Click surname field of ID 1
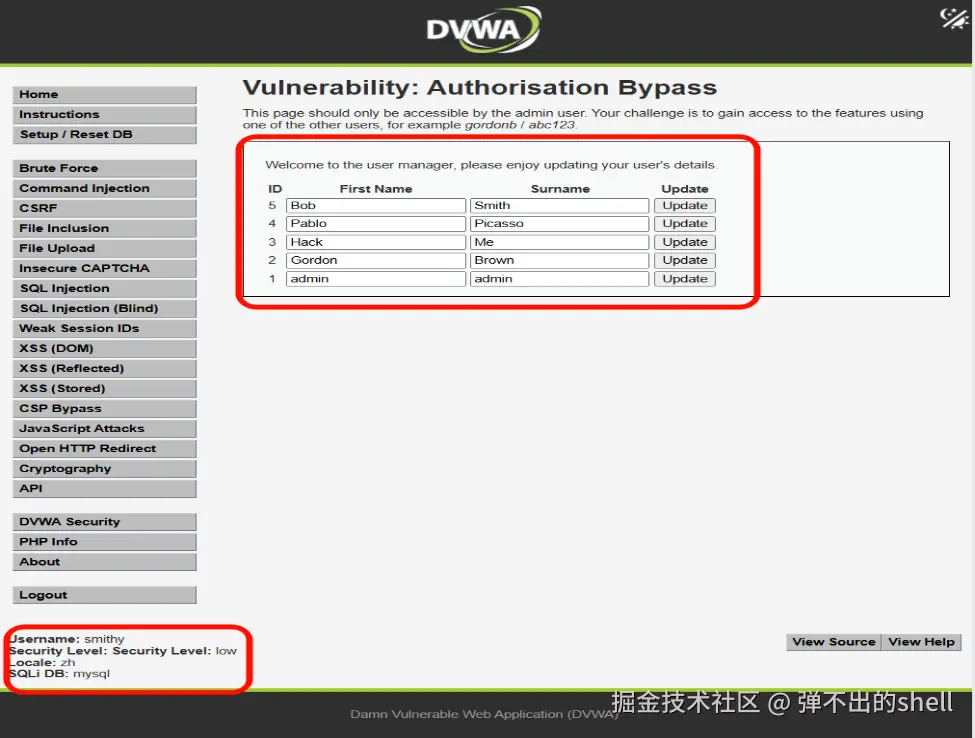 click(x=559, y=279)
